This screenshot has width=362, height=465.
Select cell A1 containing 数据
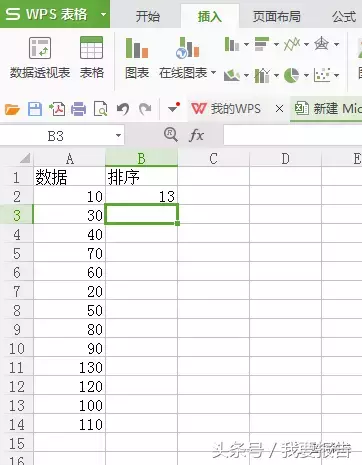(69, 177)
